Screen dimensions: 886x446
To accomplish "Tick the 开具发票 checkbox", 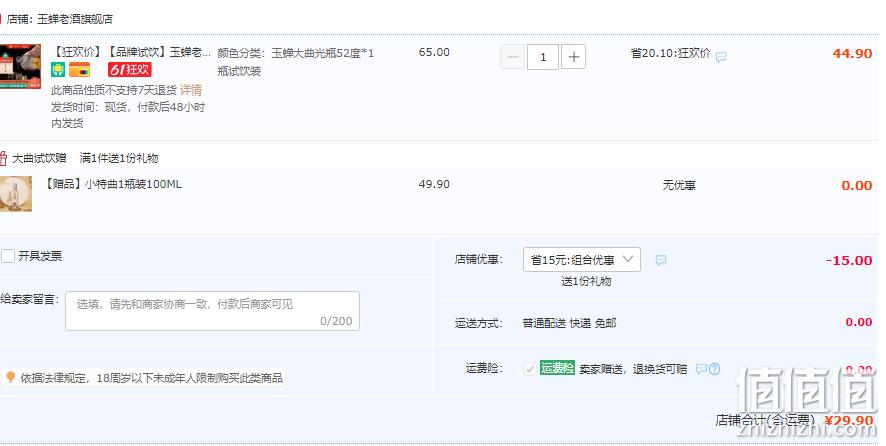I will point(8,256).
